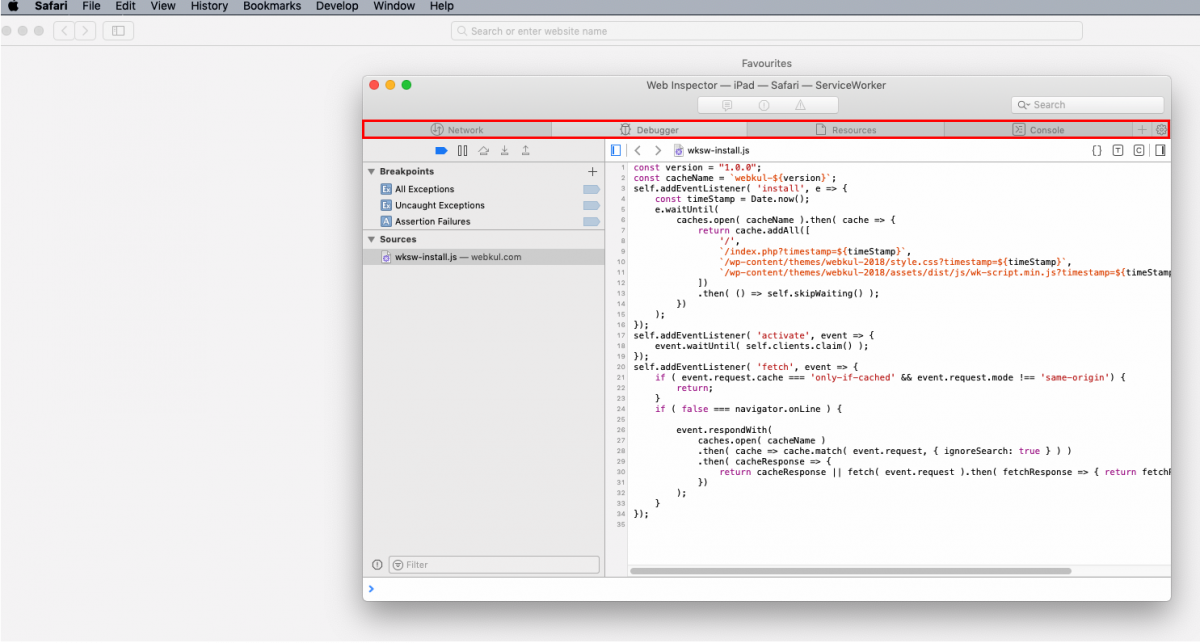1200x643 pixels.
Task: Toggle the code coverage C icon
Action: 1139,151
